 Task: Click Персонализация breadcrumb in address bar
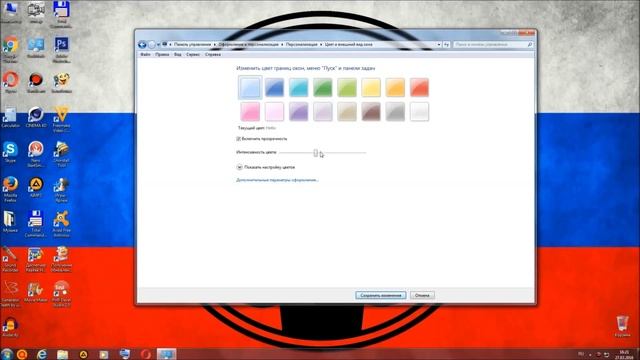(301, 44)
